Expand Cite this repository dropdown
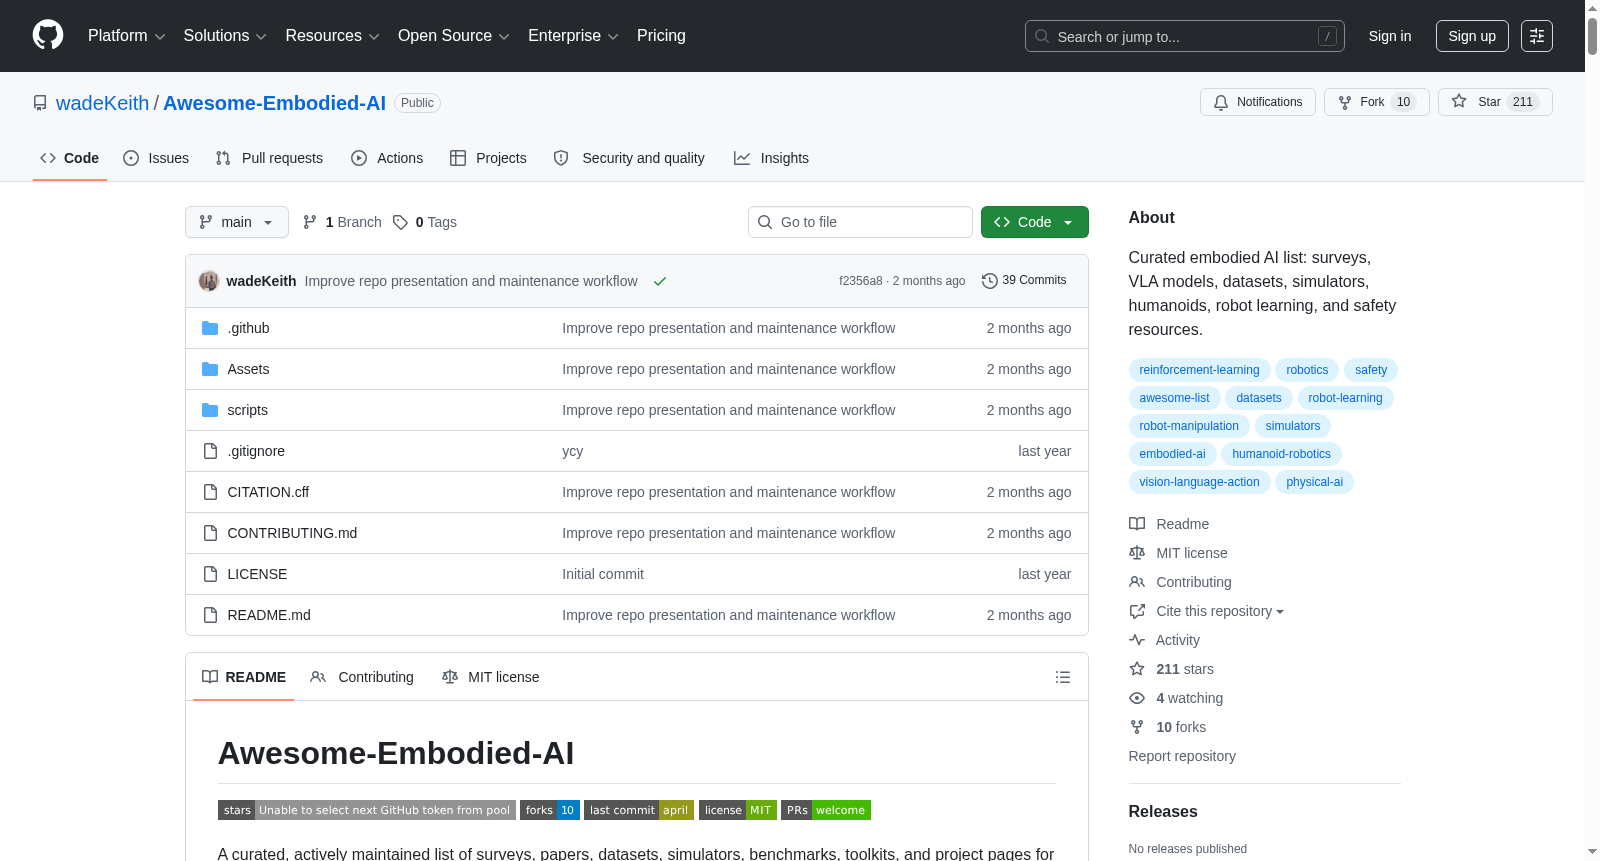 point(1219,611)
